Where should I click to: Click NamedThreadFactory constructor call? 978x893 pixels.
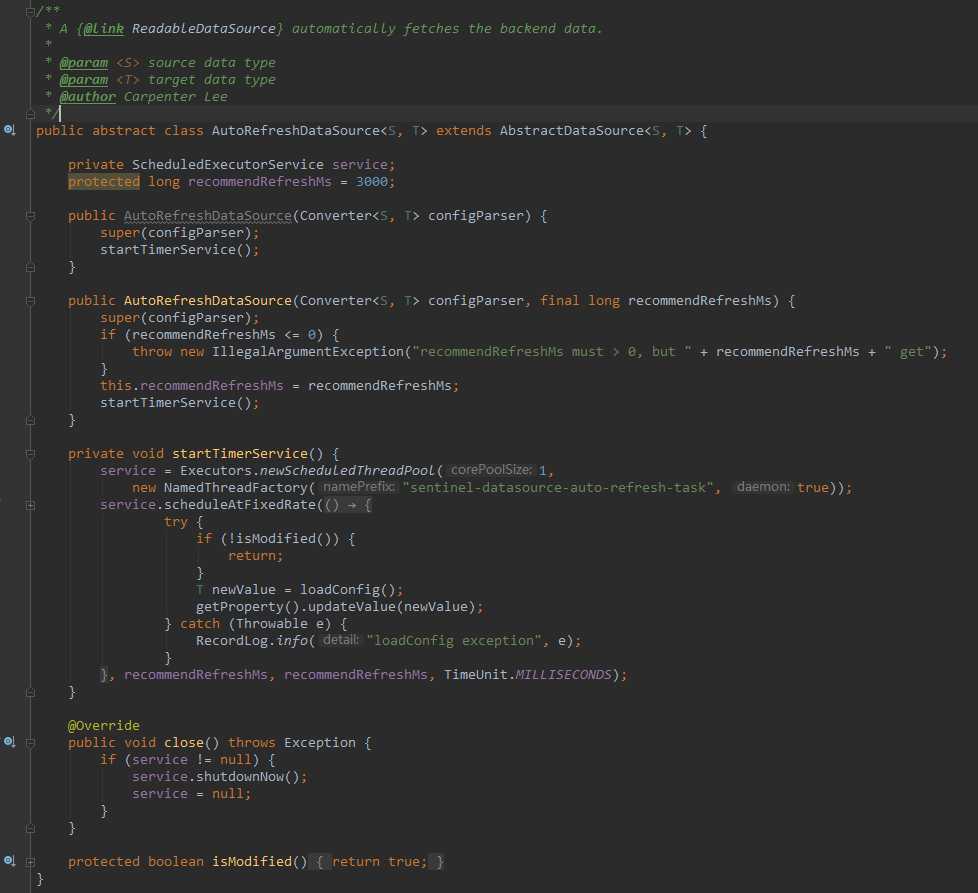point(236,488)
